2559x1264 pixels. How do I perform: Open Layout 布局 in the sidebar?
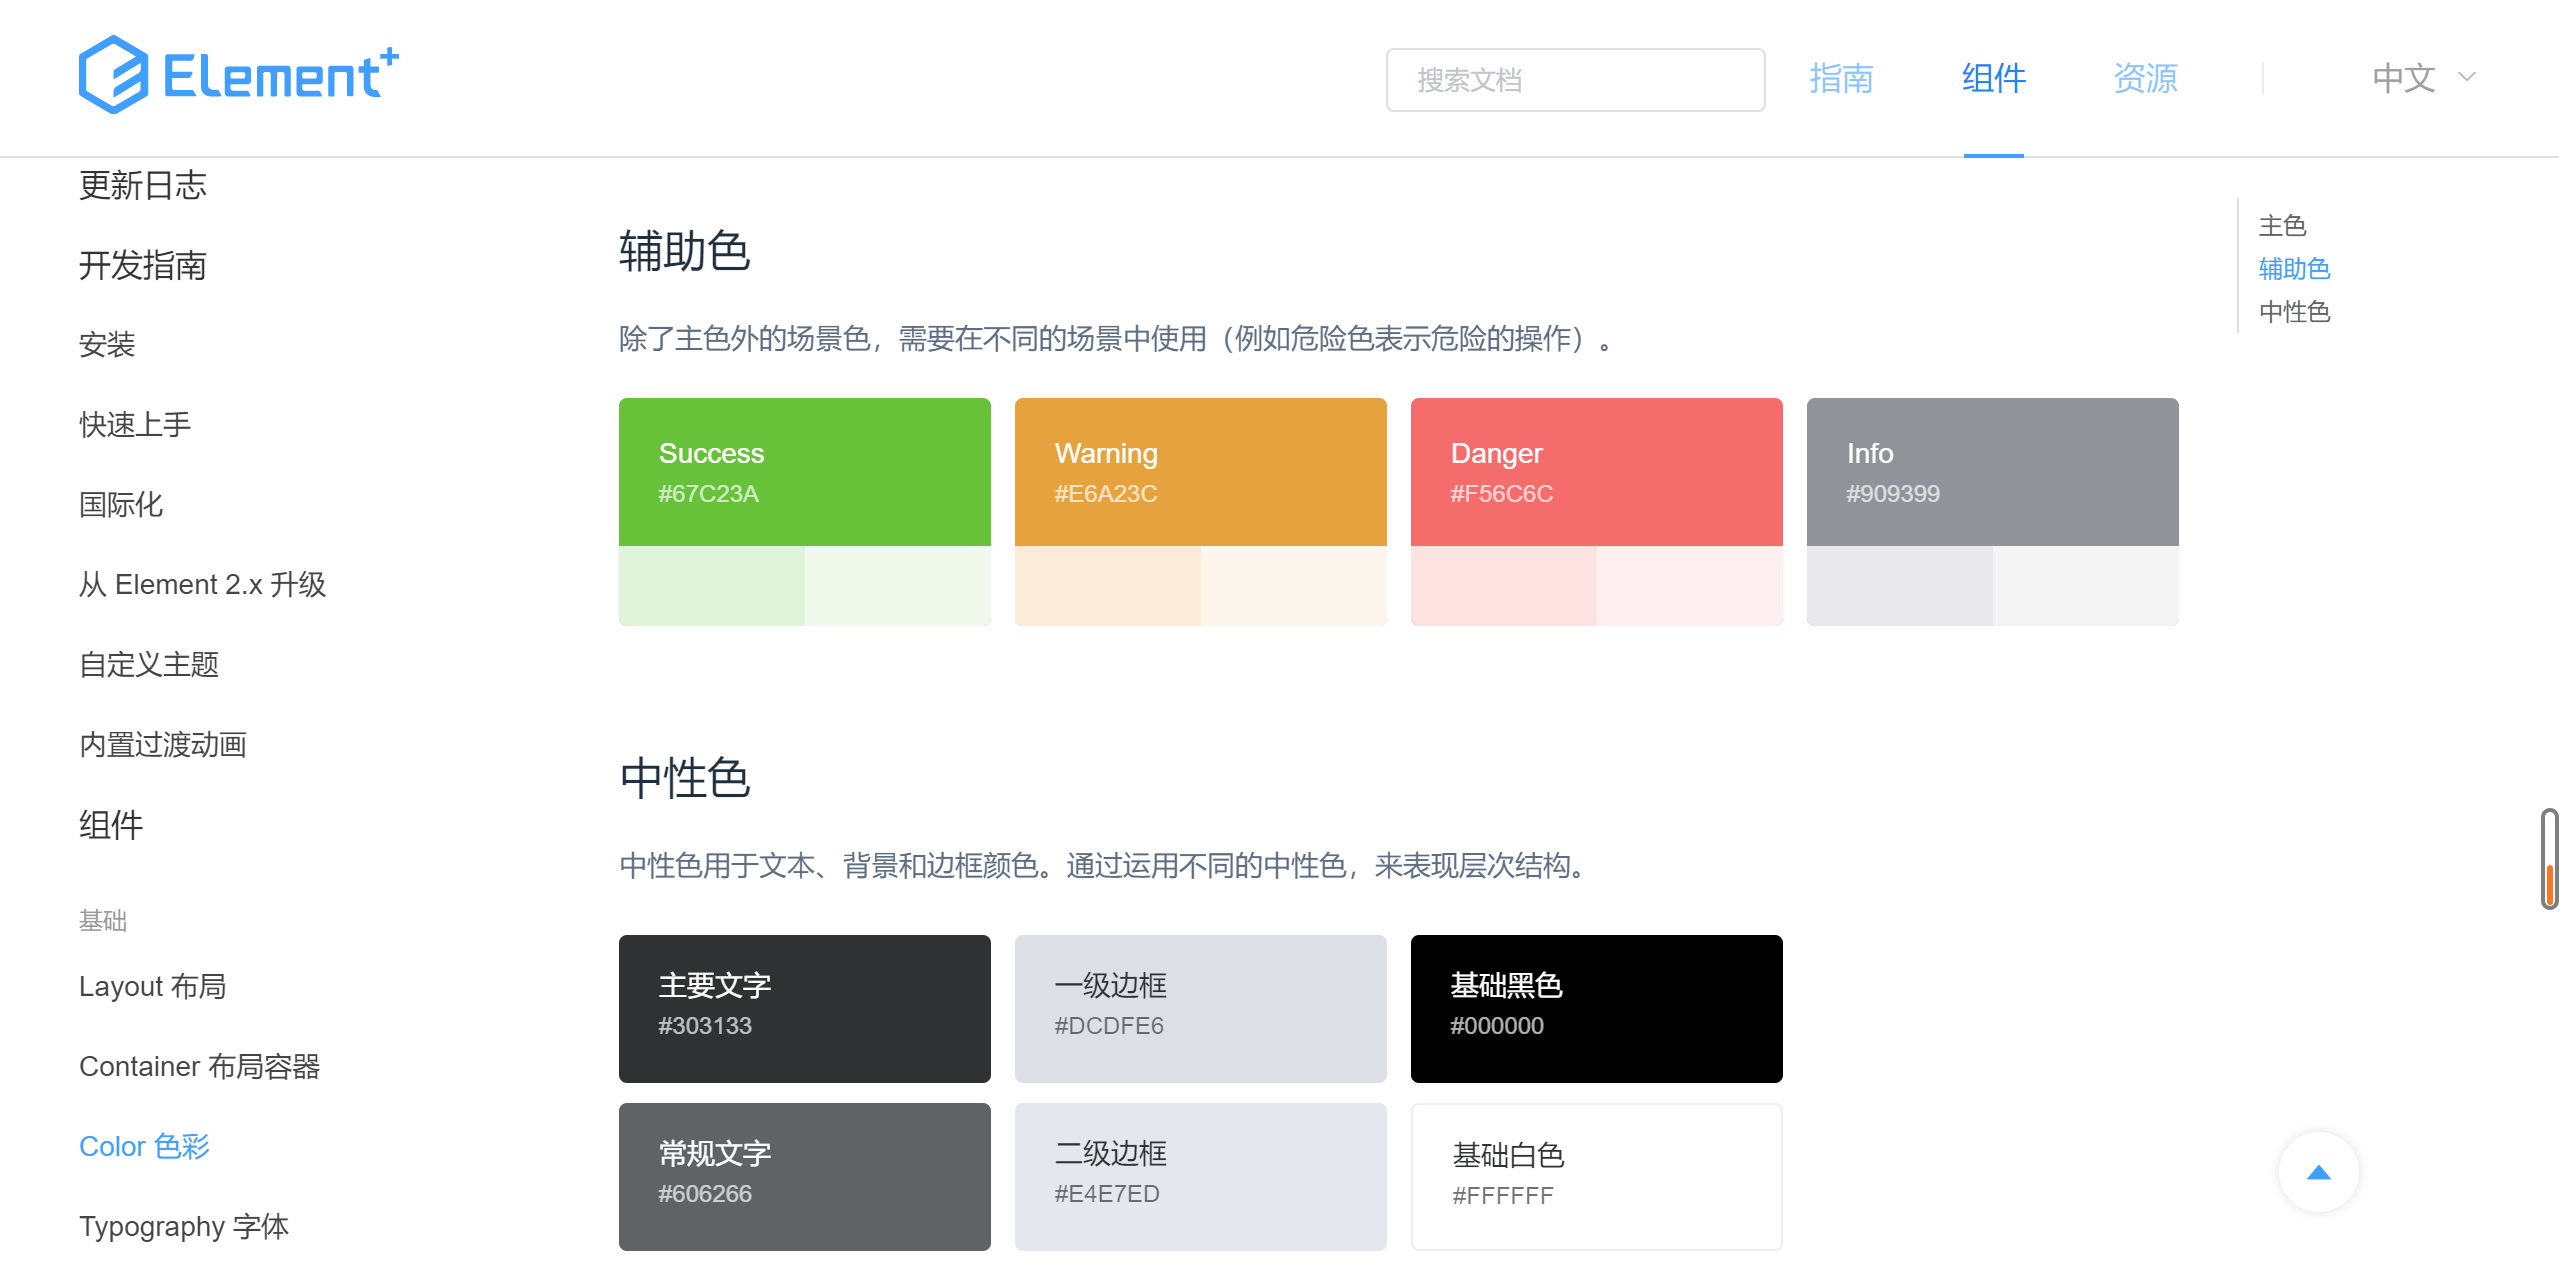coord(152,986)
